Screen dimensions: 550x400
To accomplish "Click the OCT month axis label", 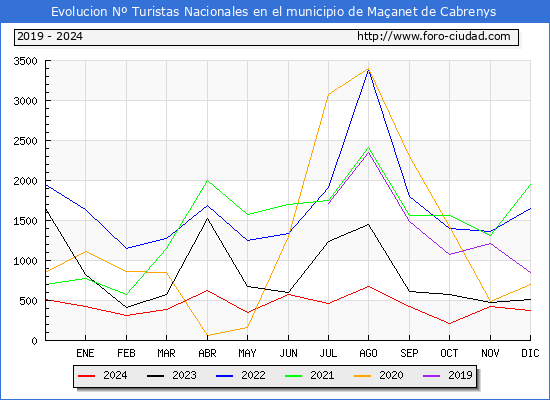I will [449, 353].
